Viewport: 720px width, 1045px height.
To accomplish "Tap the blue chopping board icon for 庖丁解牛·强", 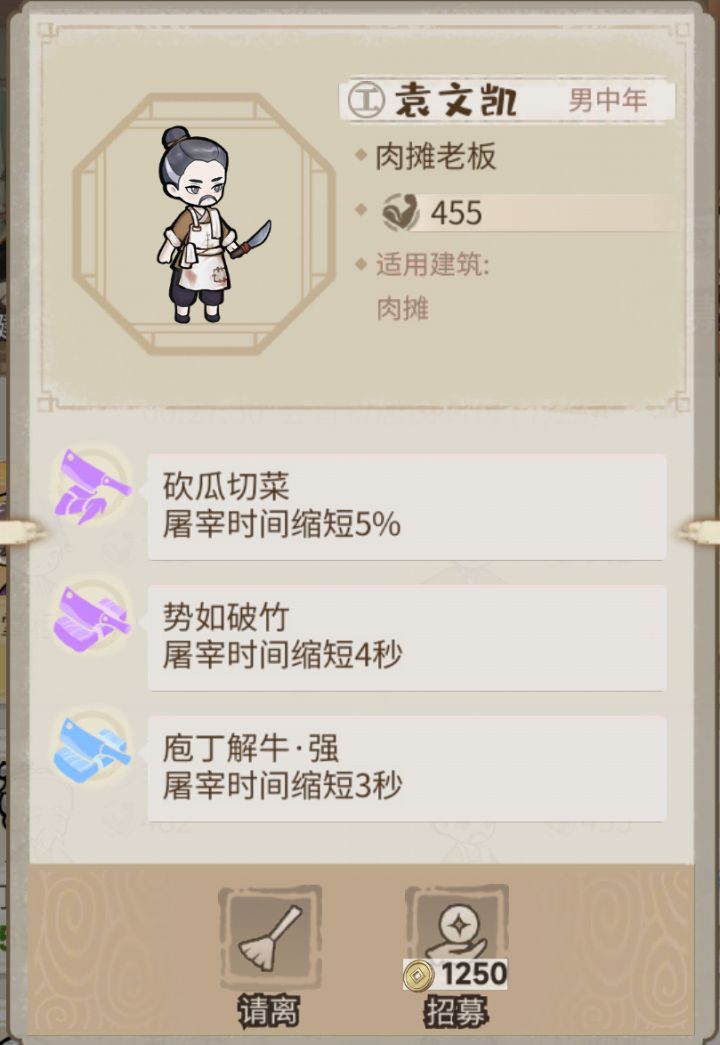I will tap(92, 751).
